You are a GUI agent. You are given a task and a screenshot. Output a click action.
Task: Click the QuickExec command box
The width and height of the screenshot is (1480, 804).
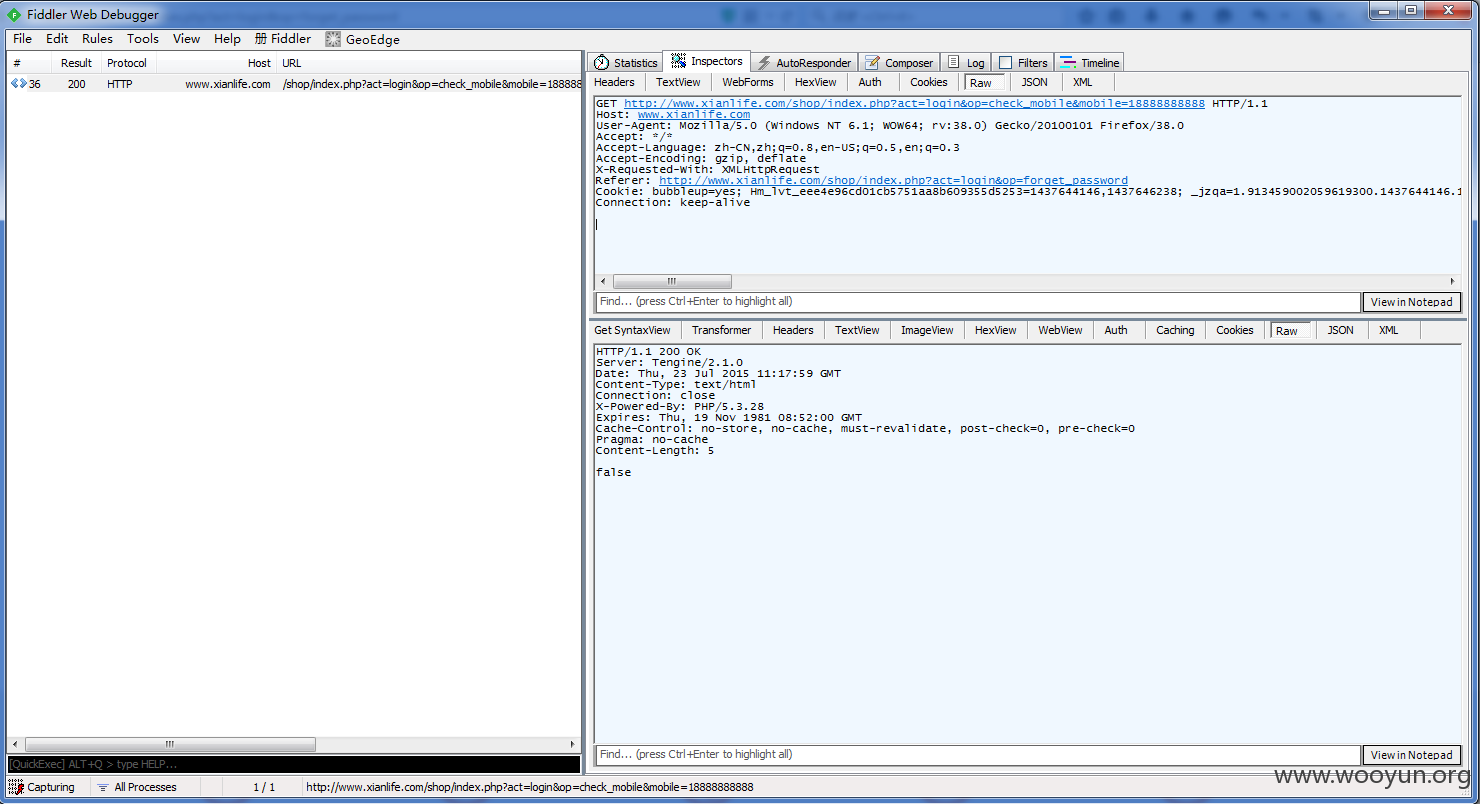click(293, 764)
